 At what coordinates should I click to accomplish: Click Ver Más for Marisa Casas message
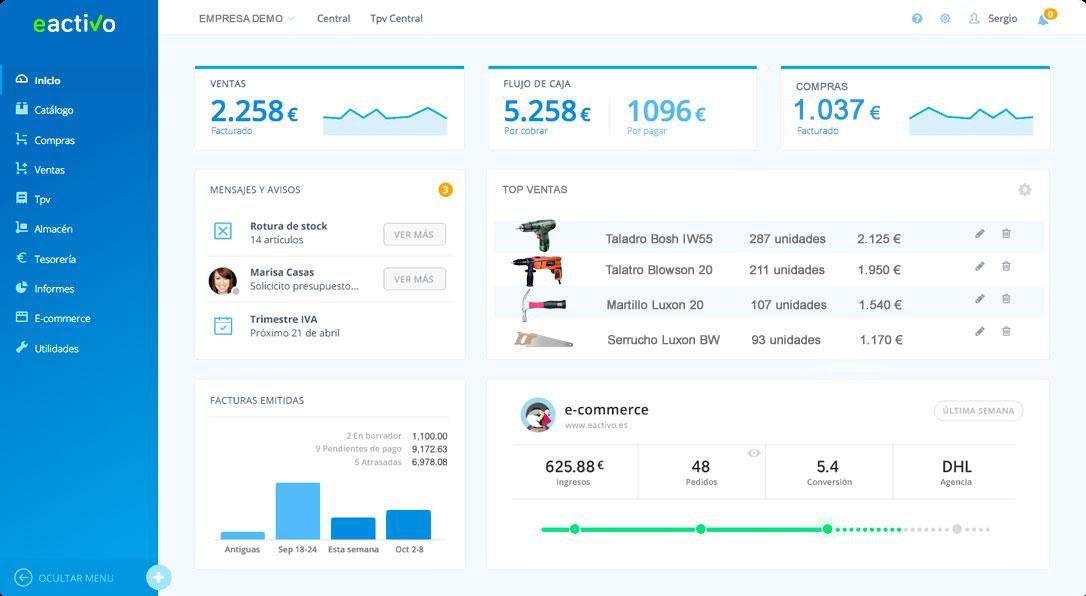414,279
